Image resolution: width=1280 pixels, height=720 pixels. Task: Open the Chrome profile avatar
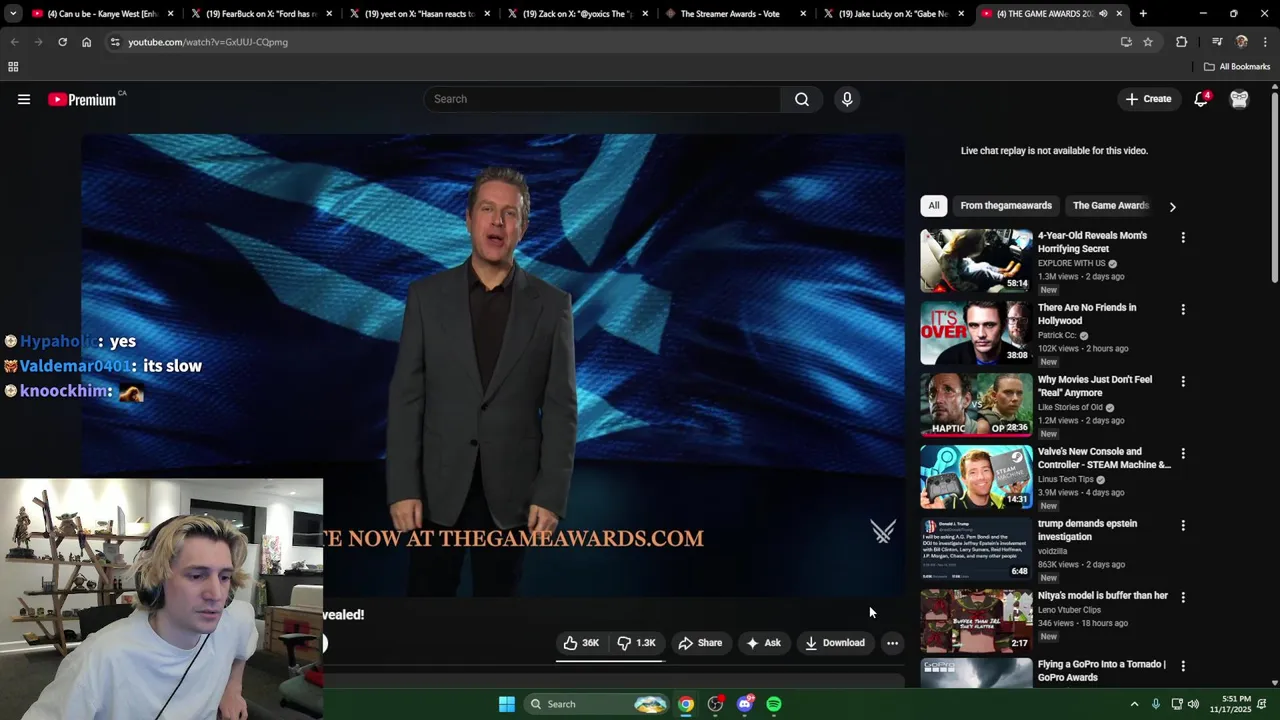(1242, 42)
